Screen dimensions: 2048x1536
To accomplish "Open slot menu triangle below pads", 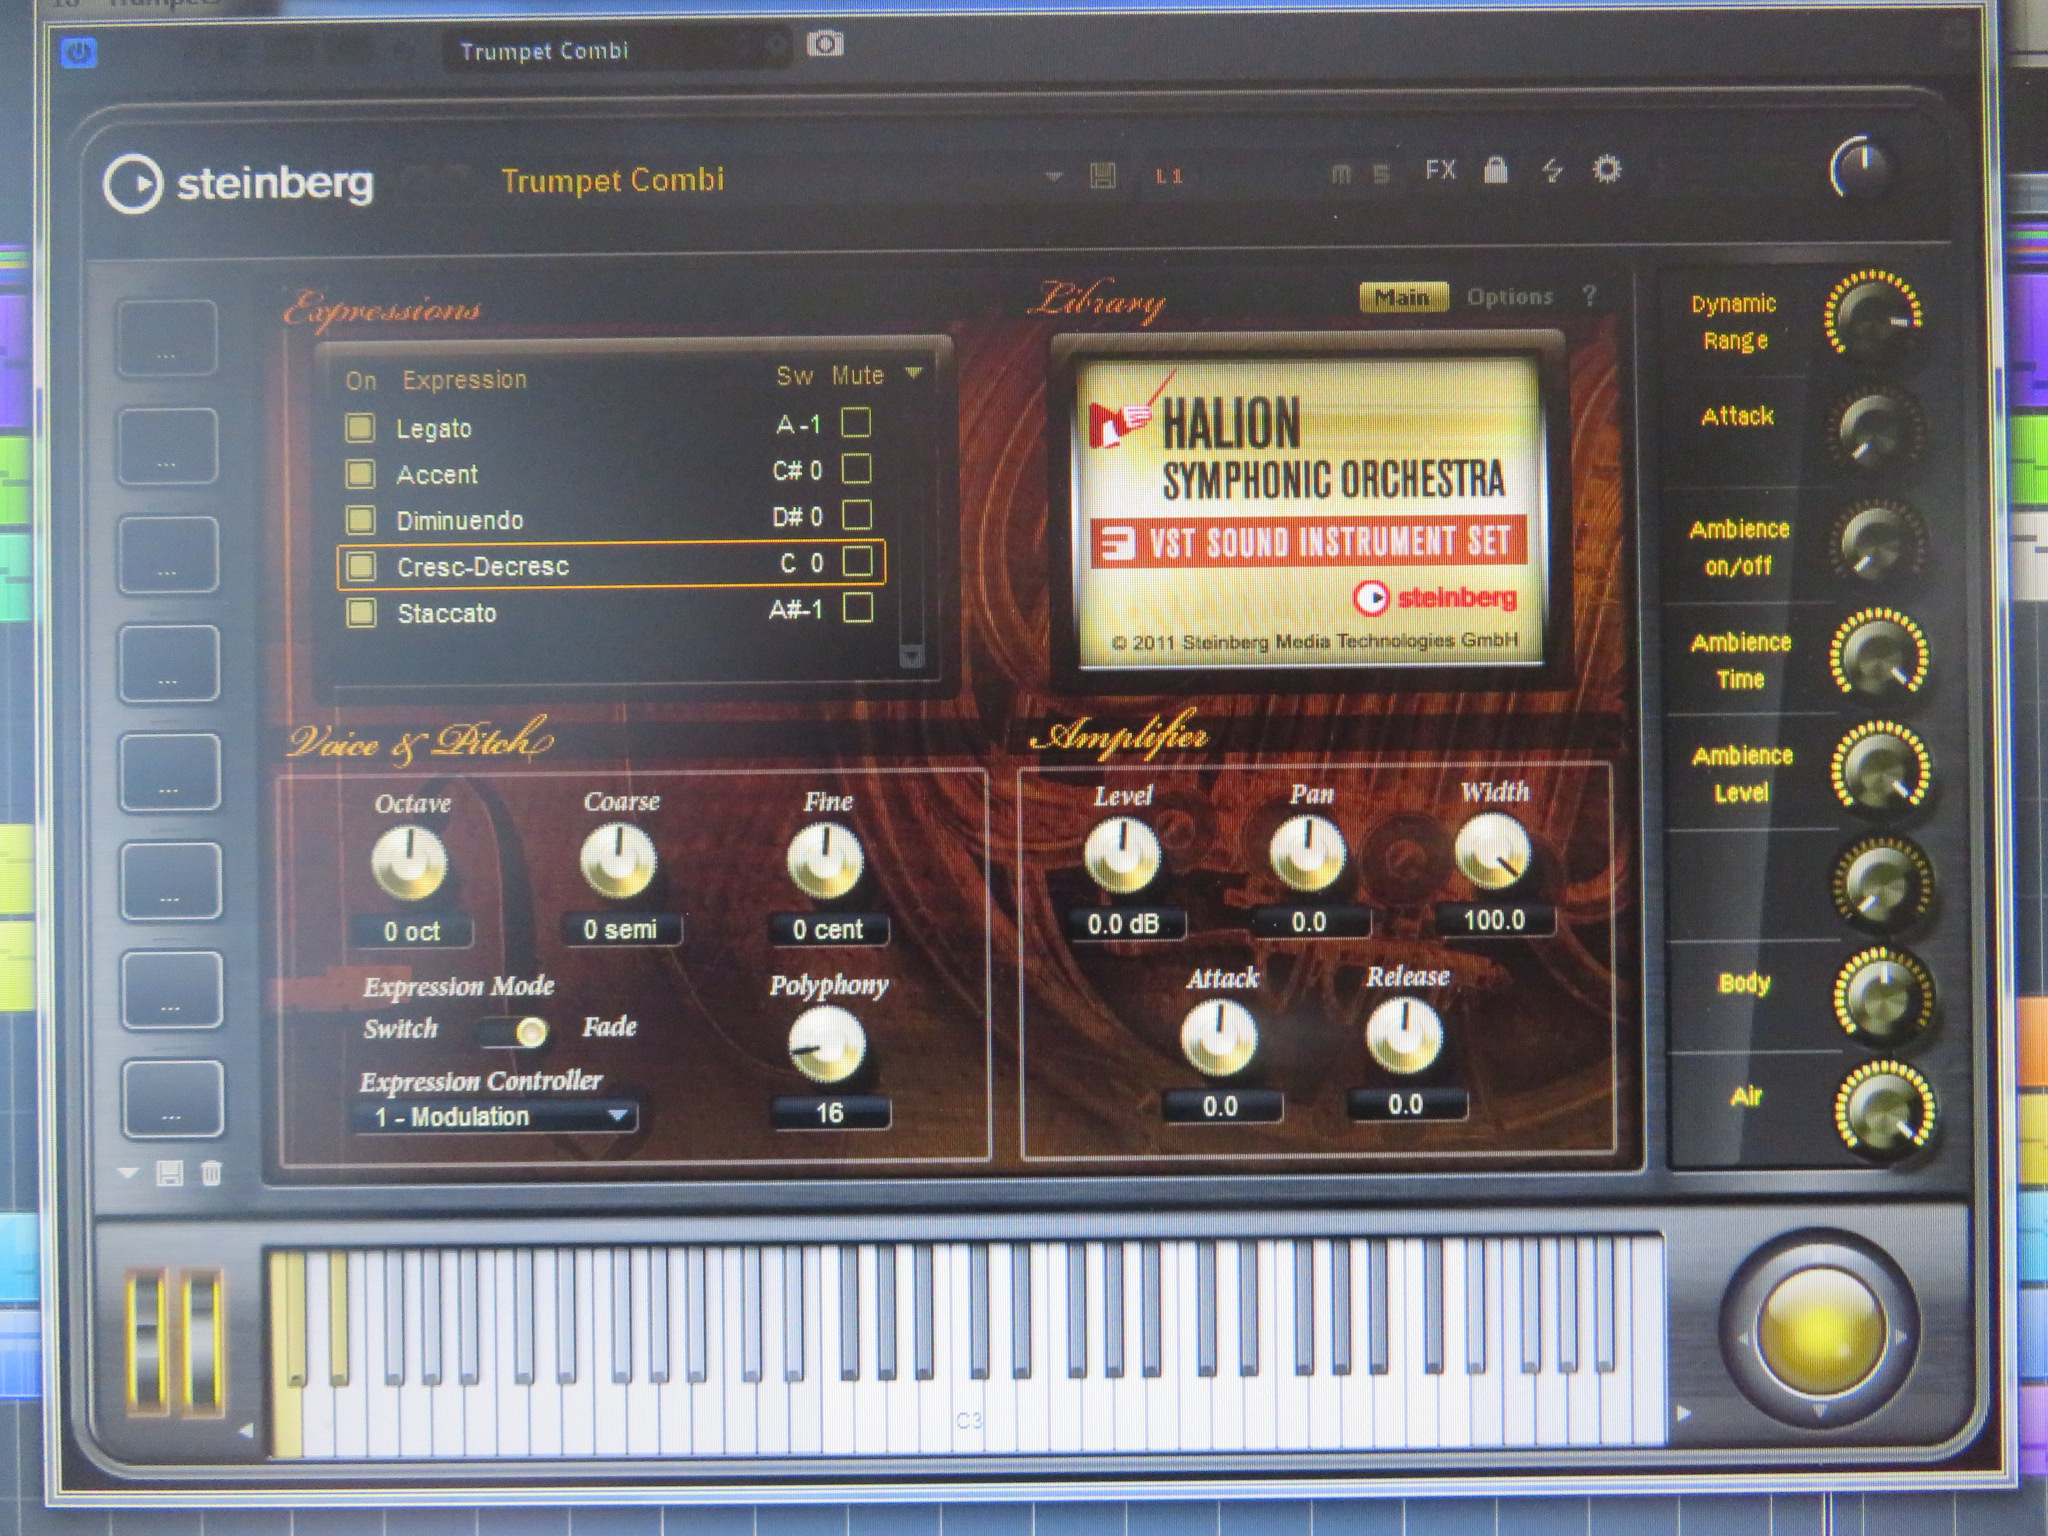I will [x=128, y=1173].
